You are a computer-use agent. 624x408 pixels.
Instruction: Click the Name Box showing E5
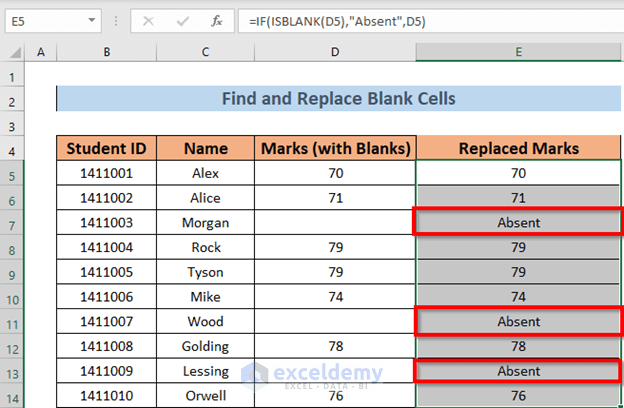click(x=53, y=21)
